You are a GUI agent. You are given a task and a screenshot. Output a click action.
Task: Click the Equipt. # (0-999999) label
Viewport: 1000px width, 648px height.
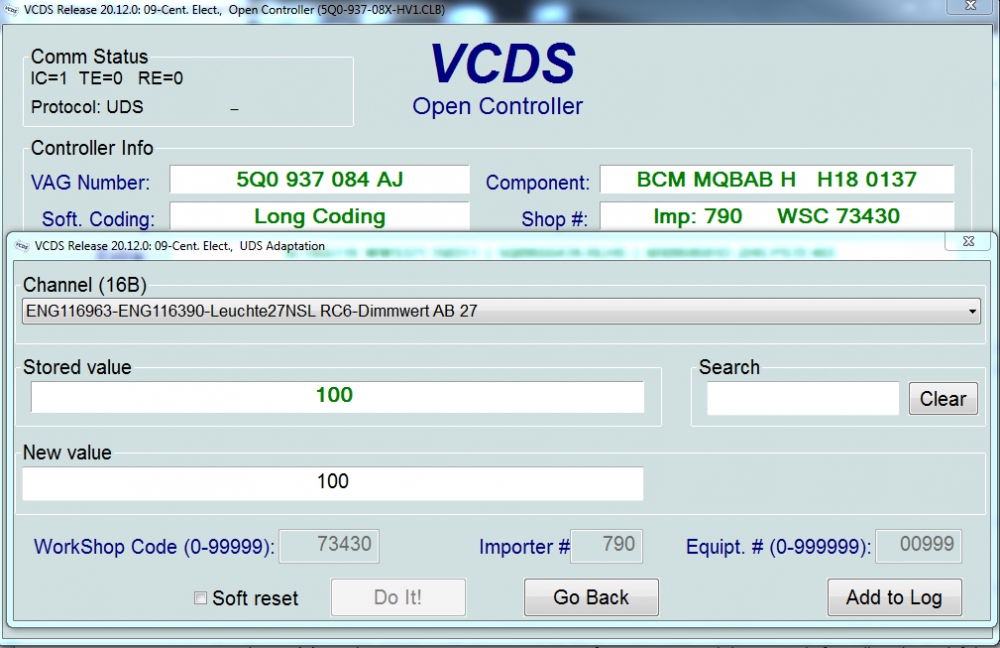pos(778,547)
